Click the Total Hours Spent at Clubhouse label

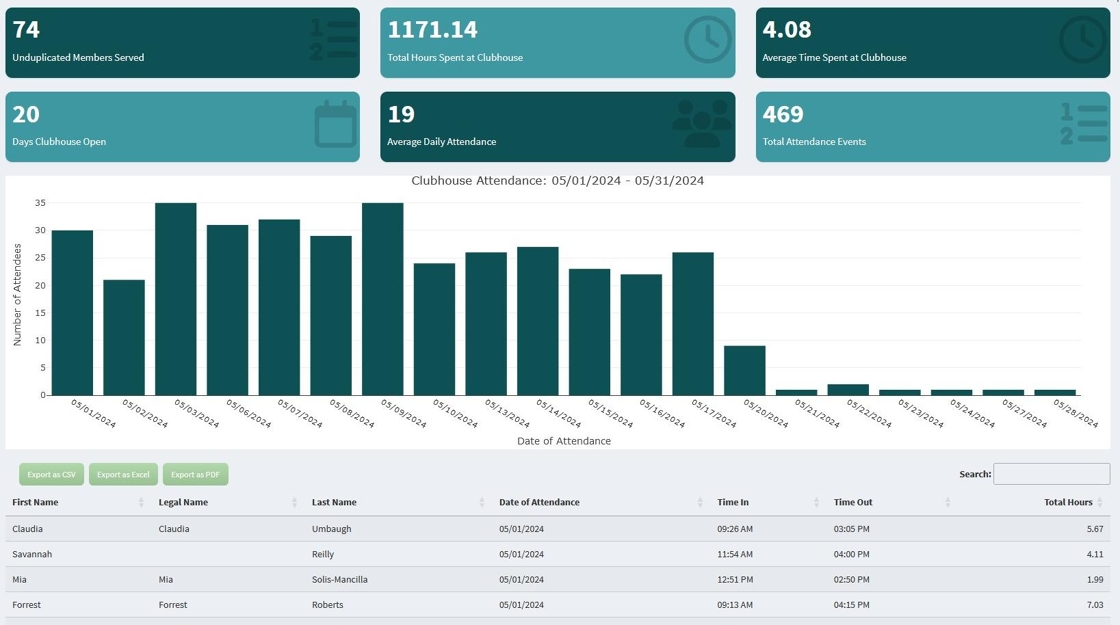(455, 57)
